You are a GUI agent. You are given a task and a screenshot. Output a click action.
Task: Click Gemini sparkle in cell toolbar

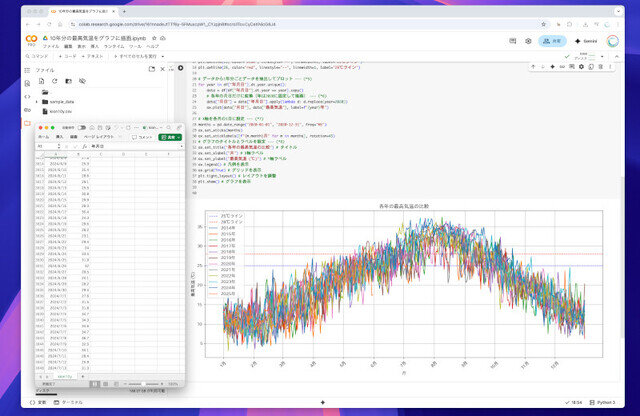[552, 67]
